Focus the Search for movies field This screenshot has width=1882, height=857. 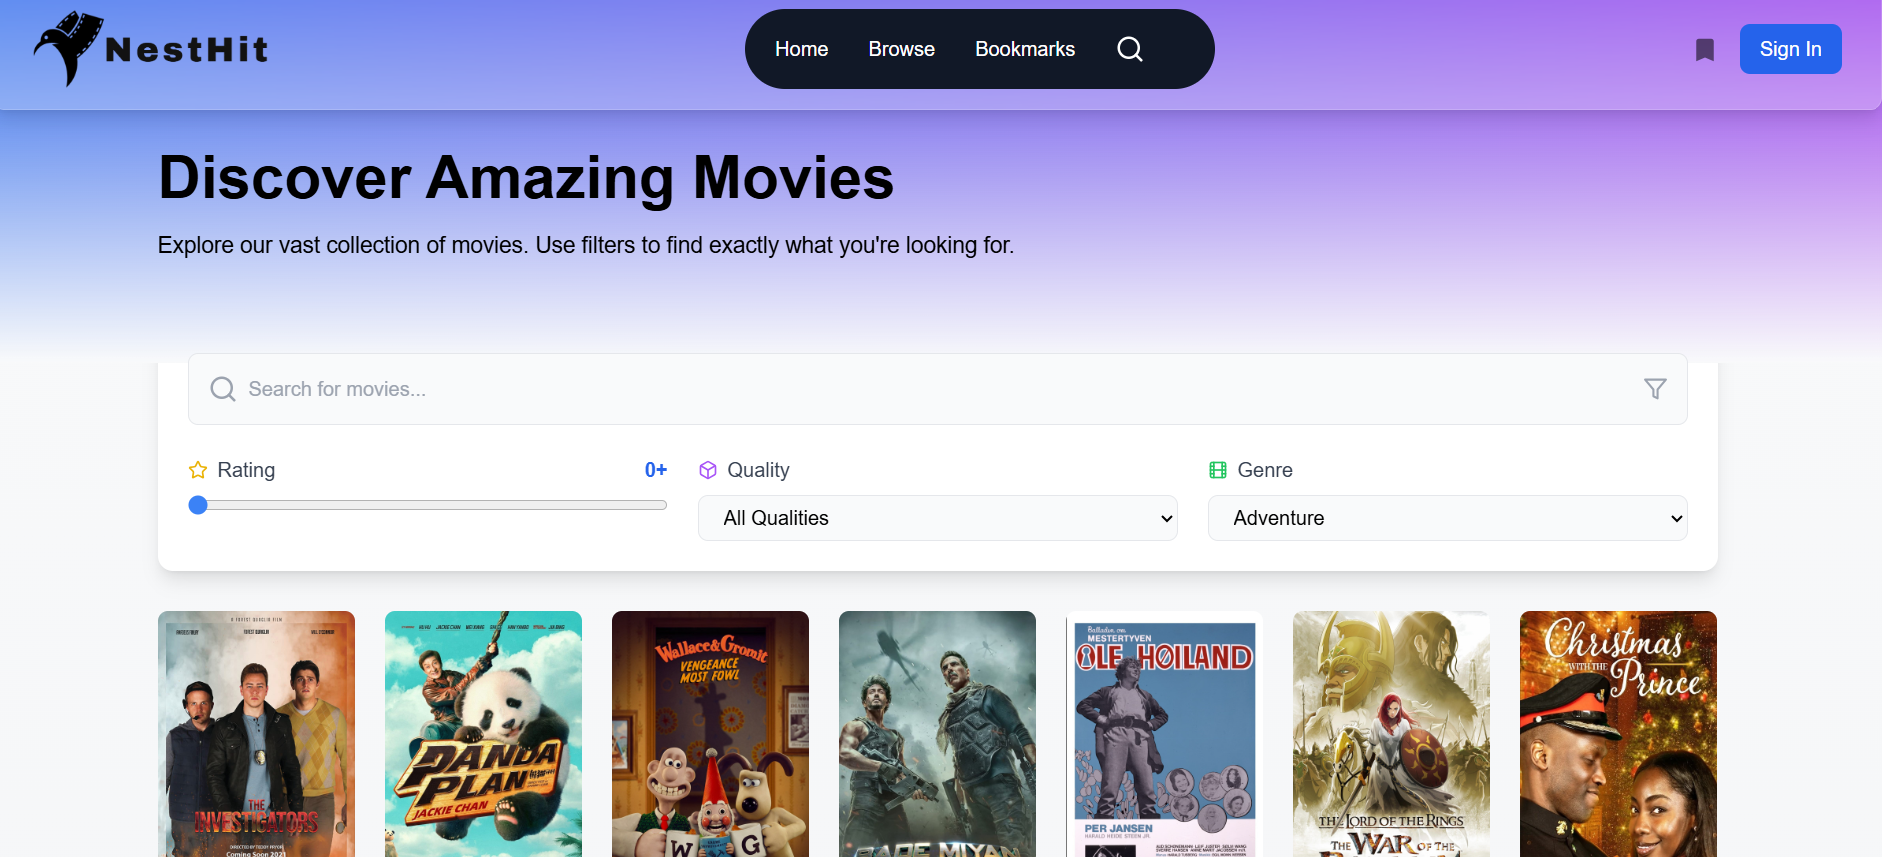point(938,389)
